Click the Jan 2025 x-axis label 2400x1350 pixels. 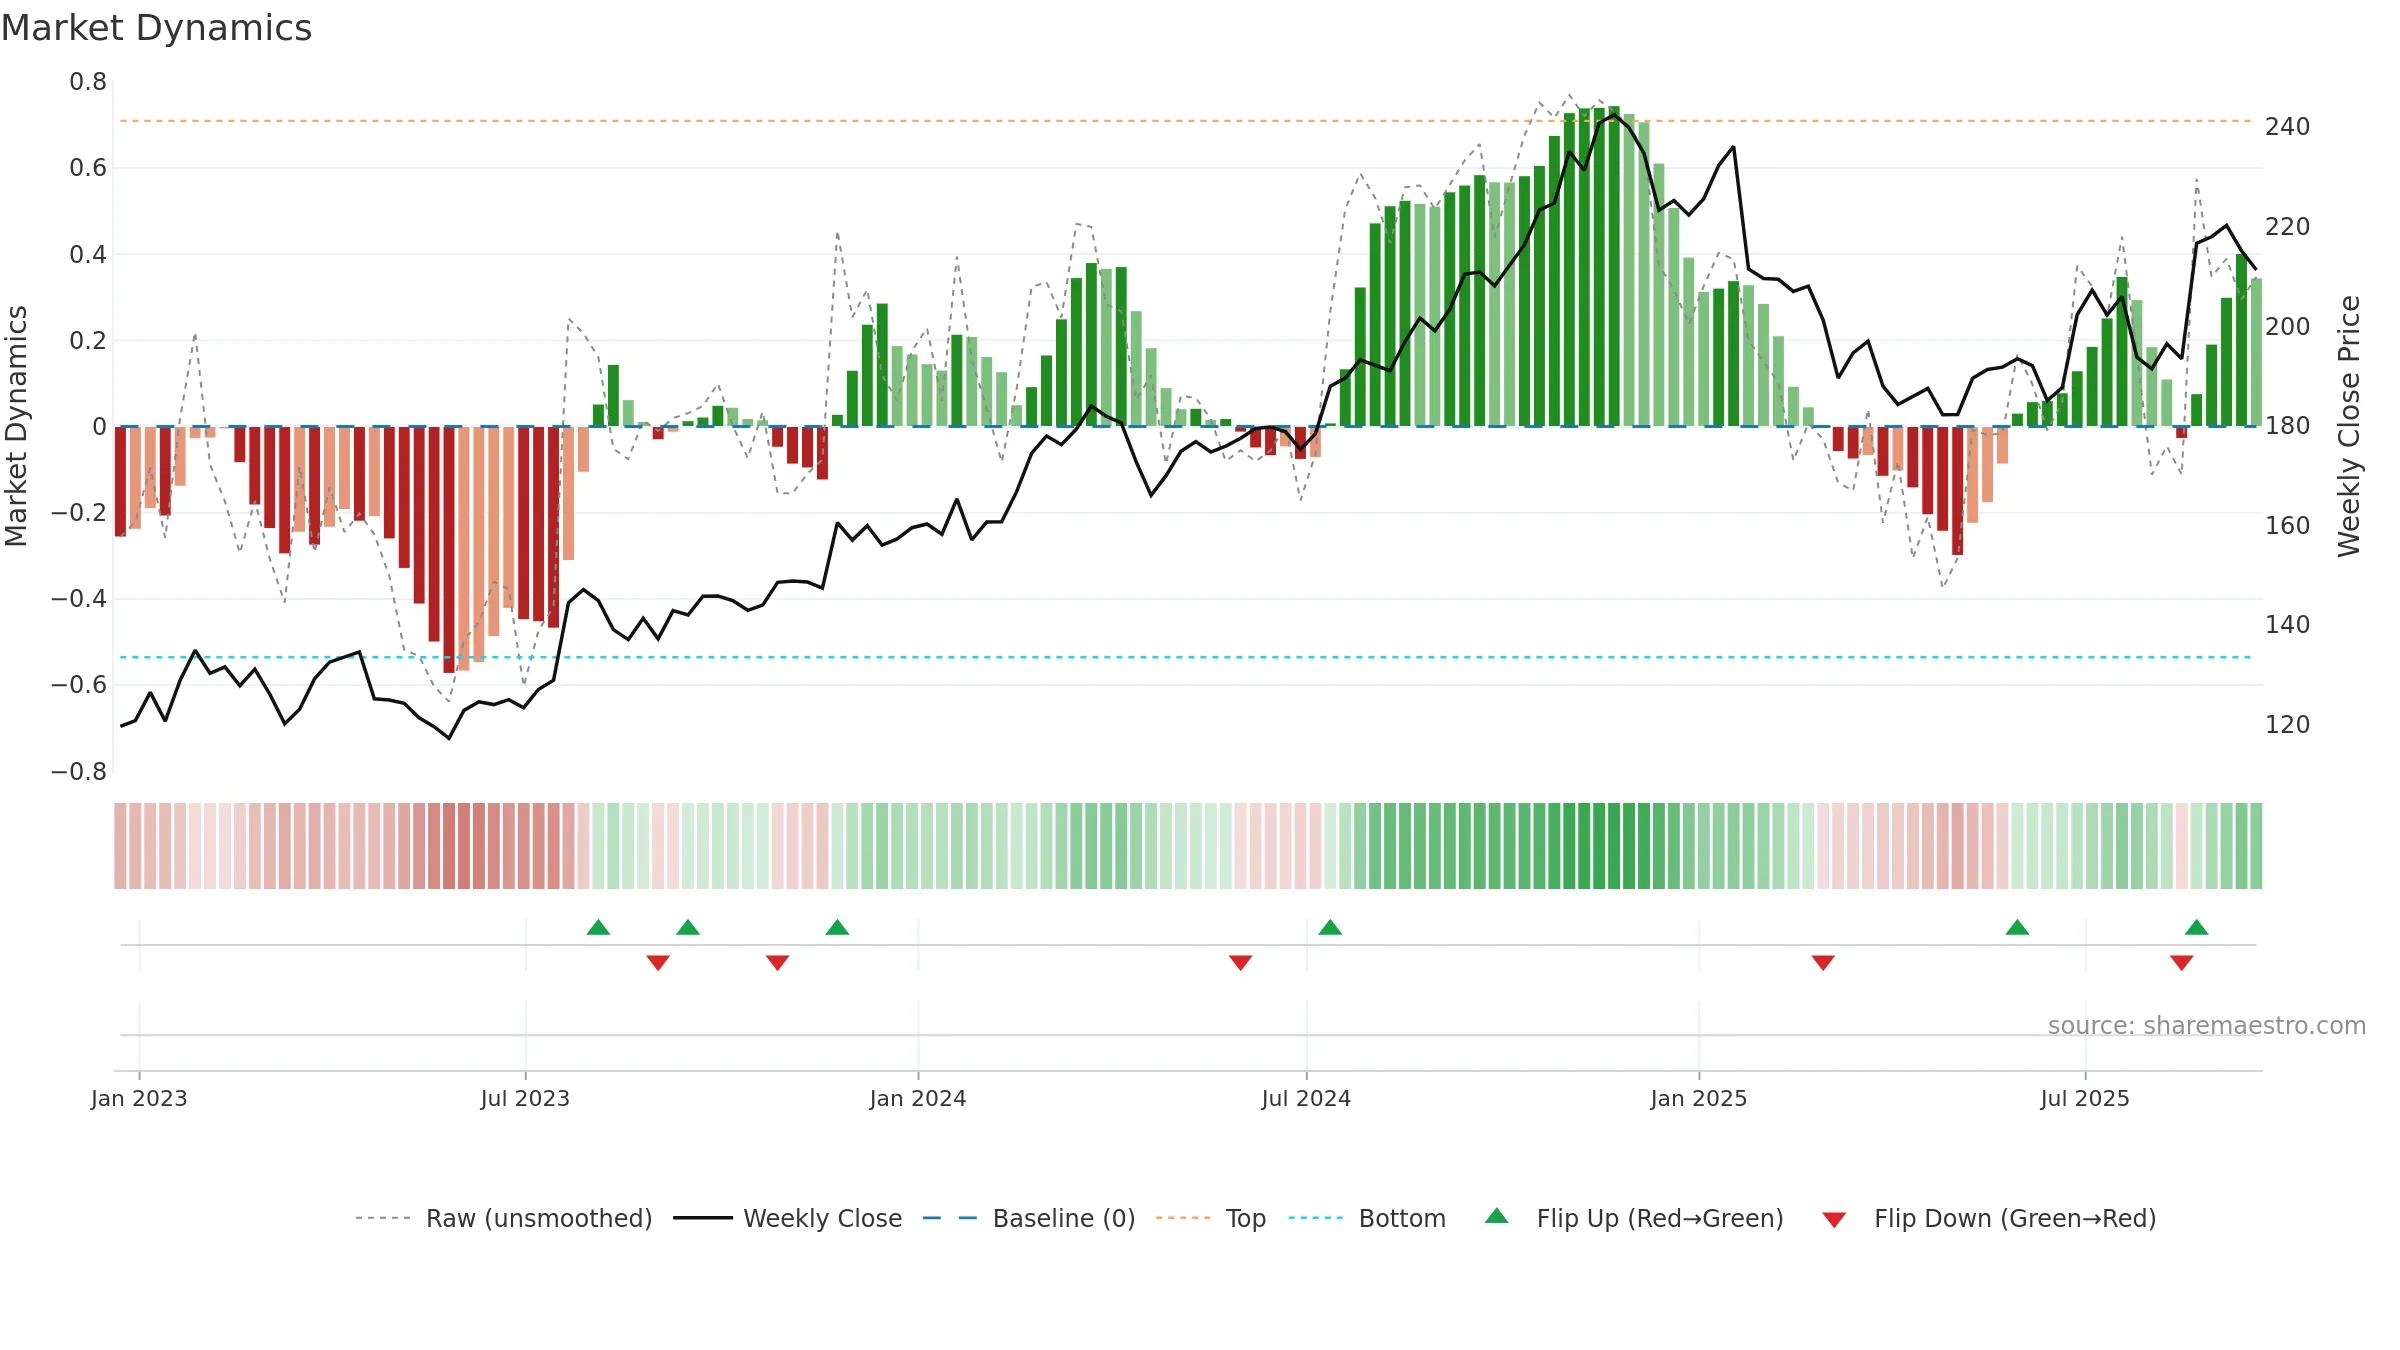tap(1699, 1098)
